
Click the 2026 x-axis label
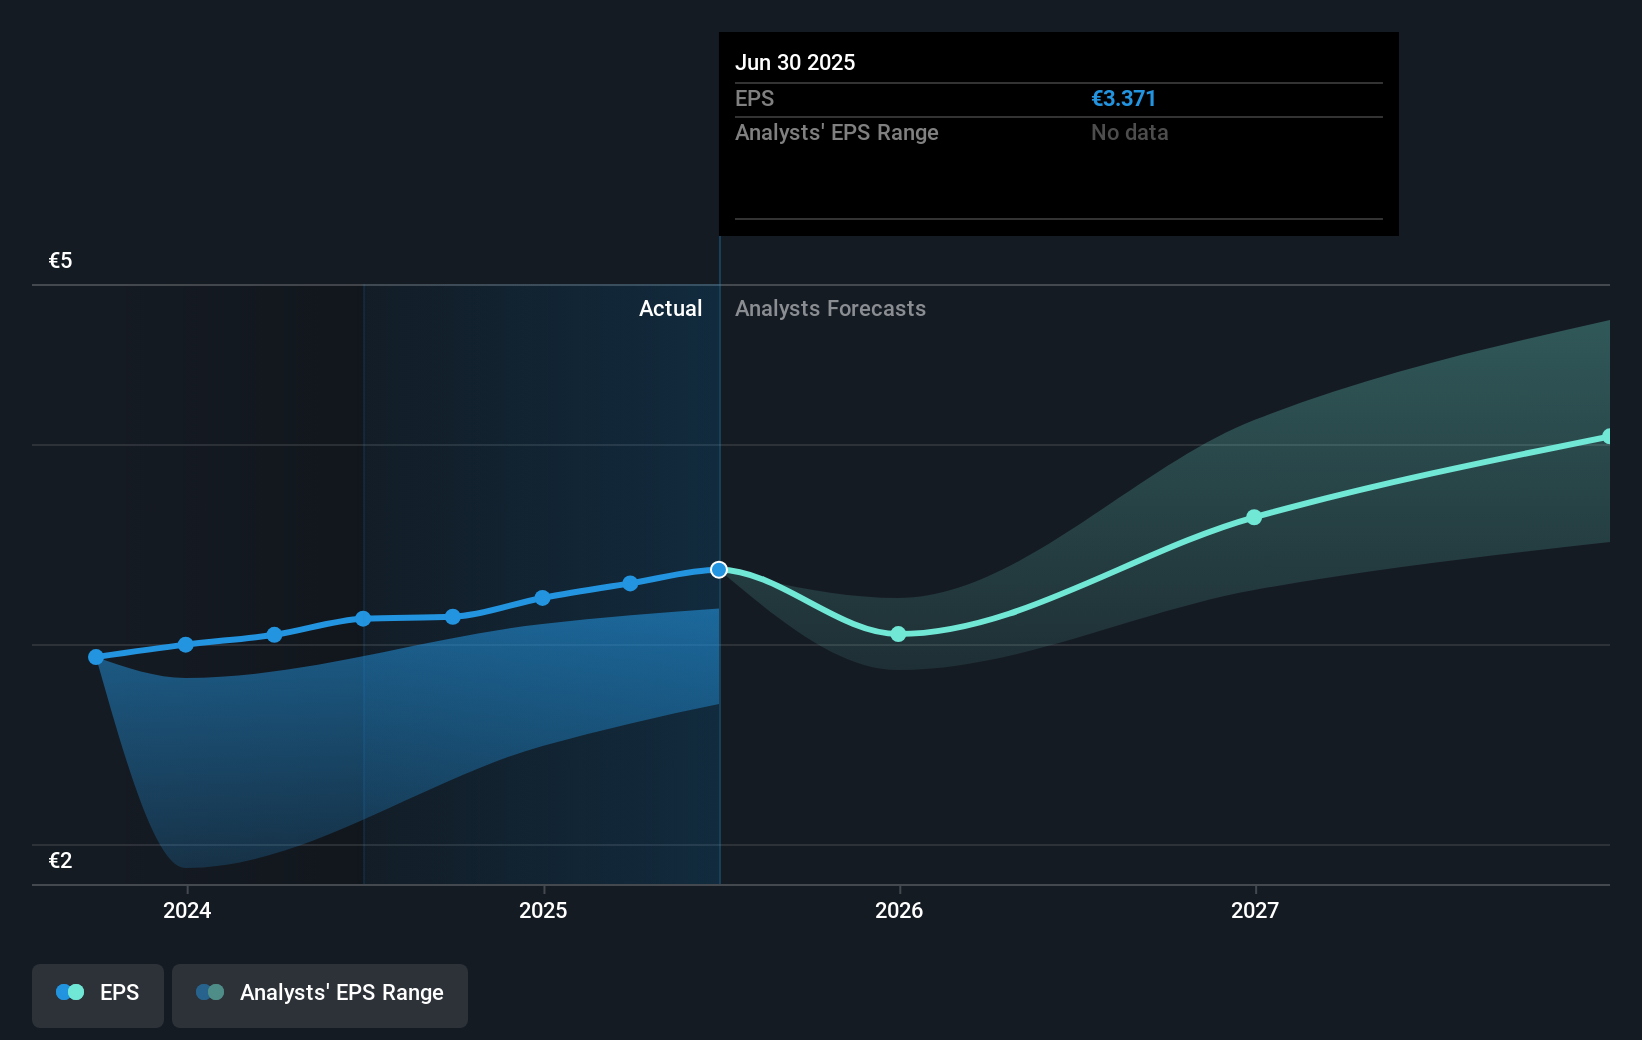pos(899,910)
